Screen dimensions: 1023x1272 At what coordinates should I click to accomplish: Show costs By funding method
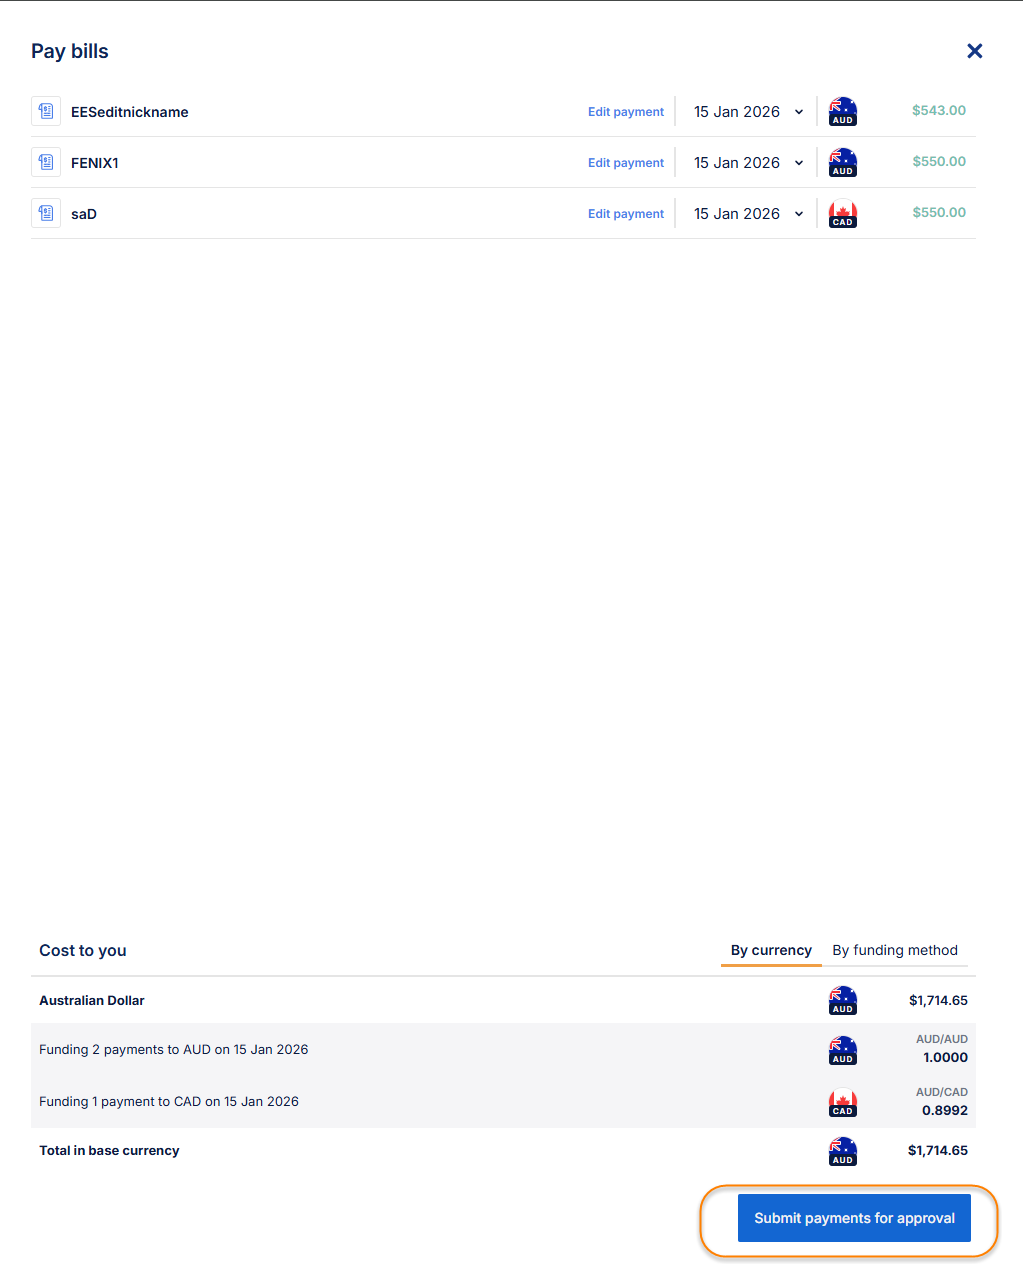tap(895, 950)
